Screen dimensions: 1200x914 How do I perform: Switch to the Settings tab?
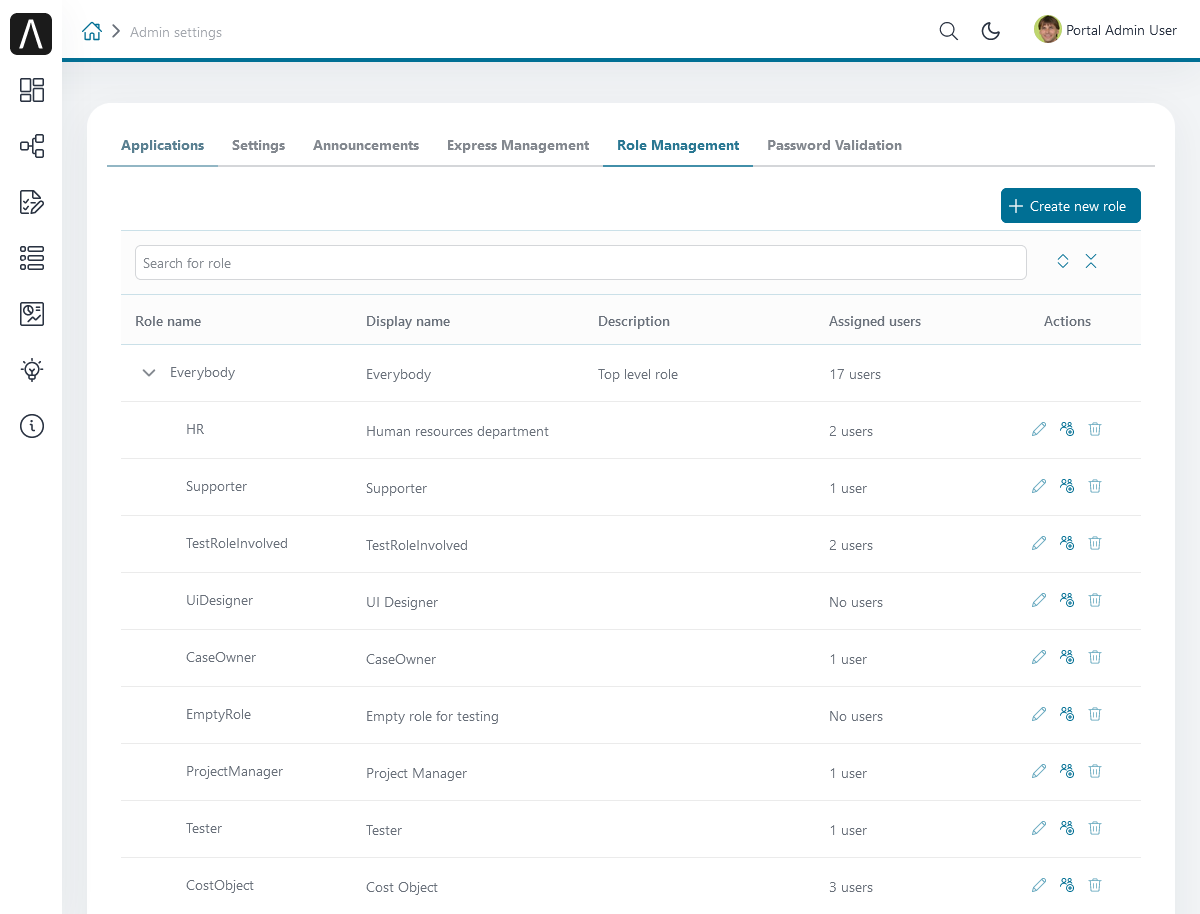coord(258,146)
